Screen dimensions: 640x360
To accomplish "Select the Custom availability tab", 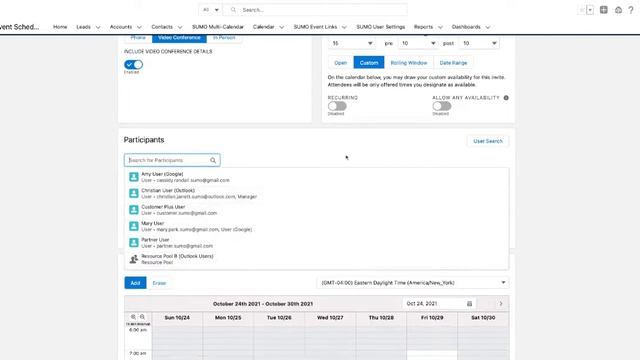I will [x=369, y=63].
